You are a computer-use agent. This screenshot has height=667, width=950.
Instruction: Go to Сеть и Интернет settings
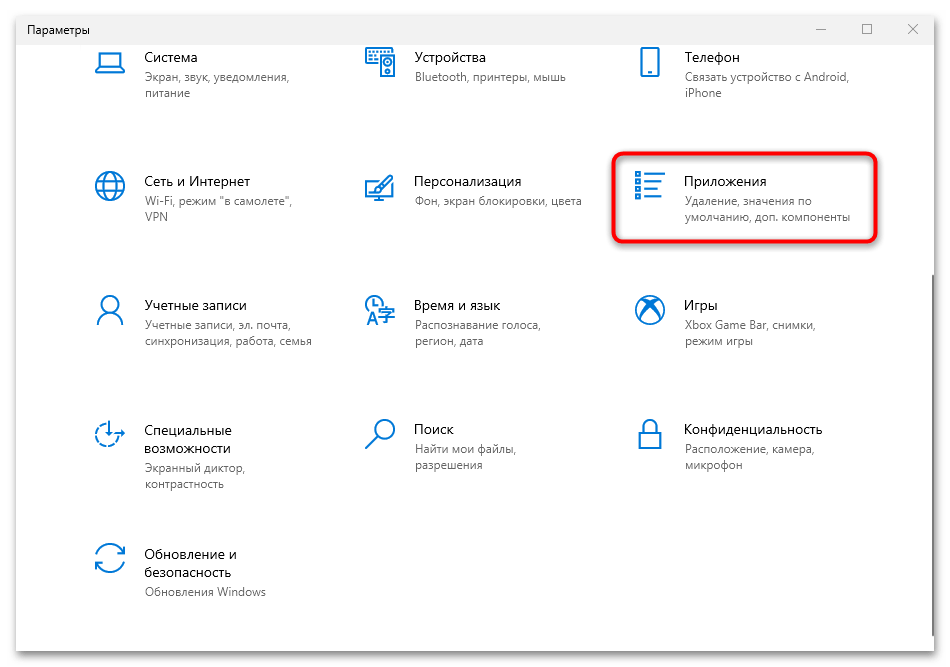point(197,181)
